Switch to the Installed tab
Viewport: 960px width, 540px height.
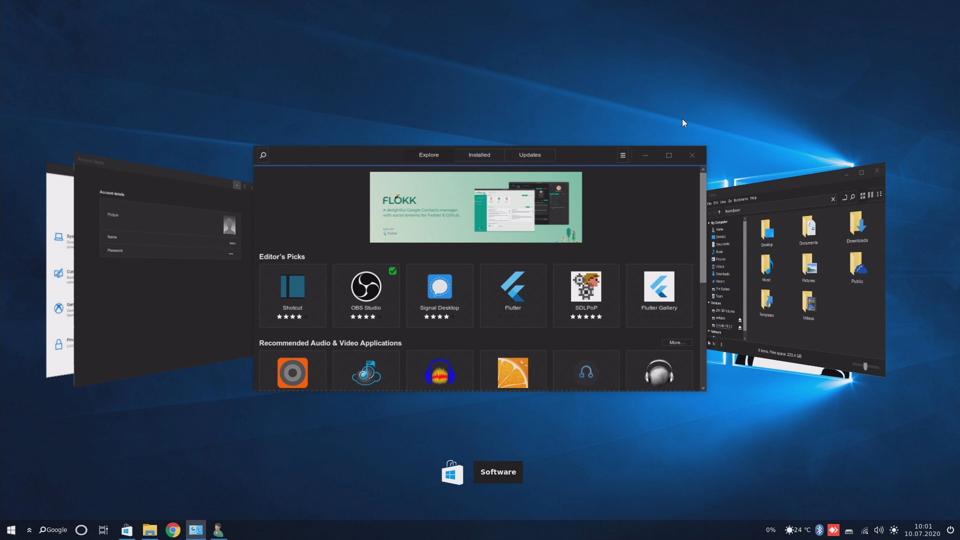[x=479, y=155]
